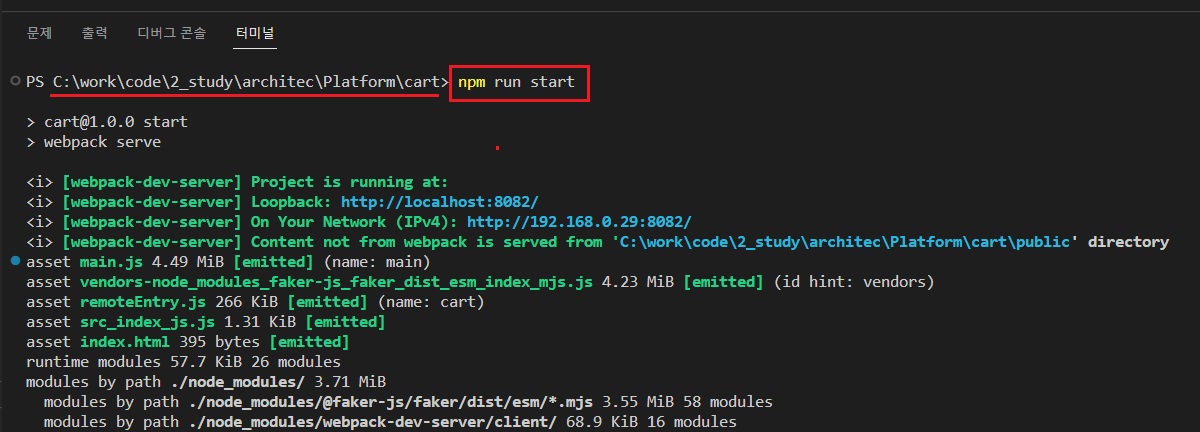Switch to the 문제 tab

tap(39, 33)
